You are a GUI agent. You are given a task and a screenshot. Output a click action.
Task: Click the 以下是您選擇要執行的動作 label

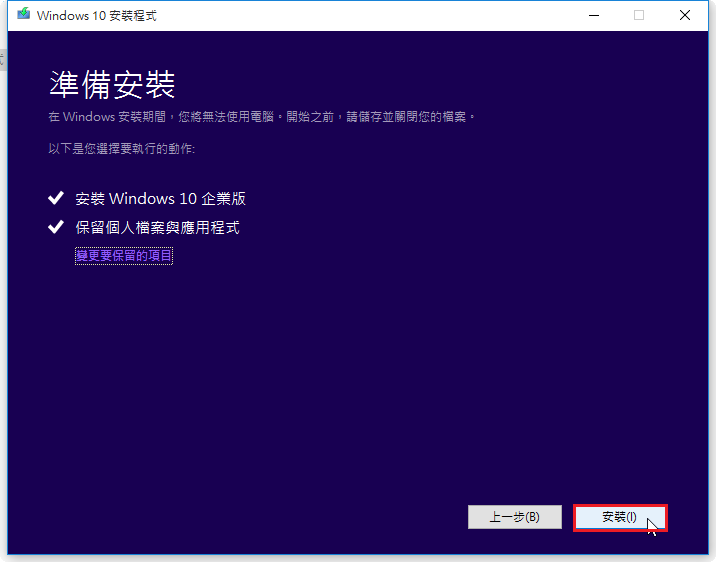tap(121, 148)
